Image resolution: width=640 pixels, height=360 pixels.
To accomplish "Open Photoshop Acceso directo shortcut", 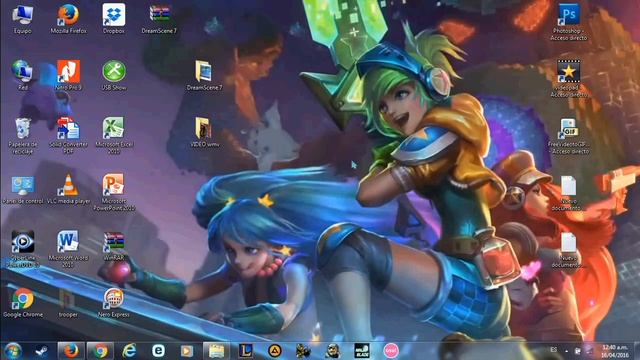I will [569, 22].
